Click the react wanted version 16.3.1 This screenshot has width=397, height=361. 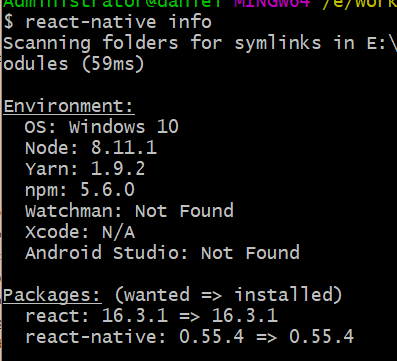pos(135,316)
